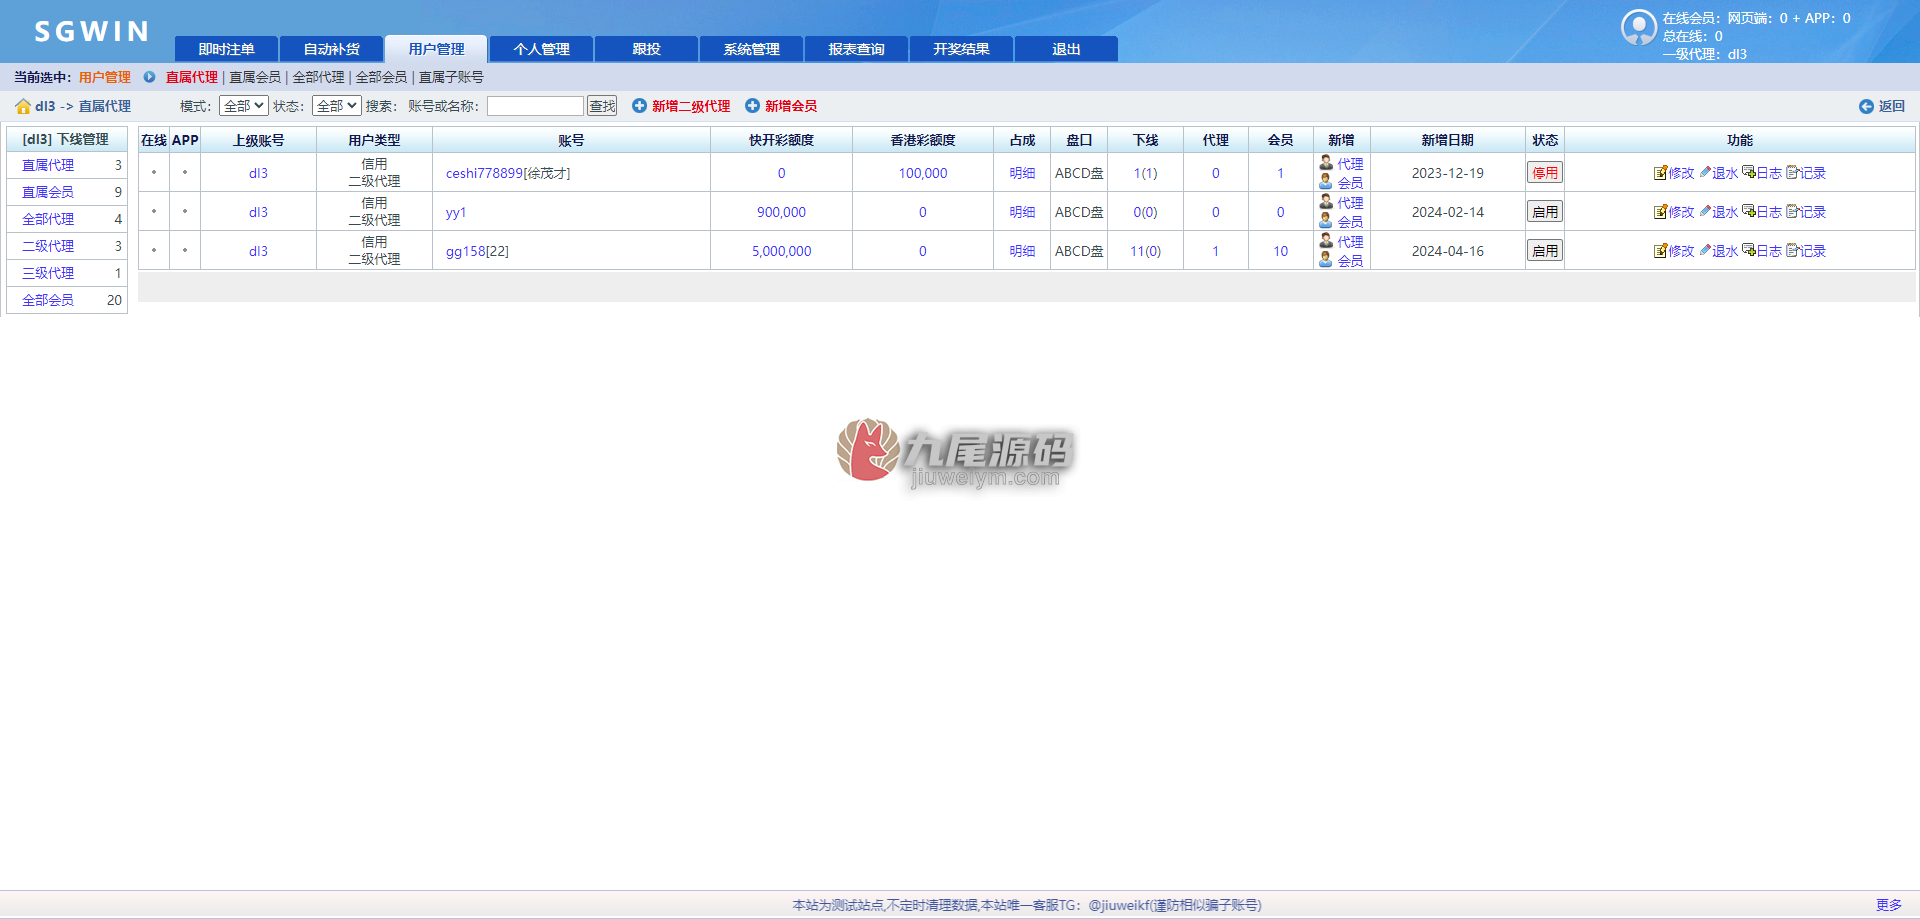This screenshot has height=919, width=1920.
Task: Select 三级代理 in the left sidebar
Action: (48, 273)
